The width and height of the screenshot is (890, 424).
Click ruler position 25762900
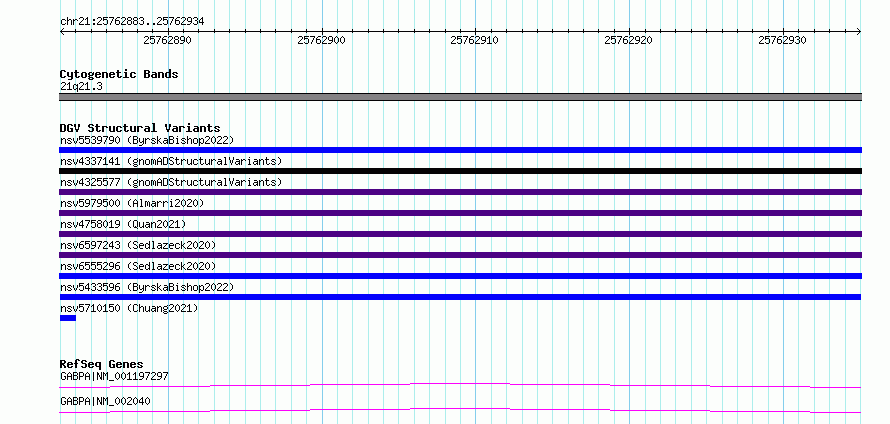pos(321,40)
